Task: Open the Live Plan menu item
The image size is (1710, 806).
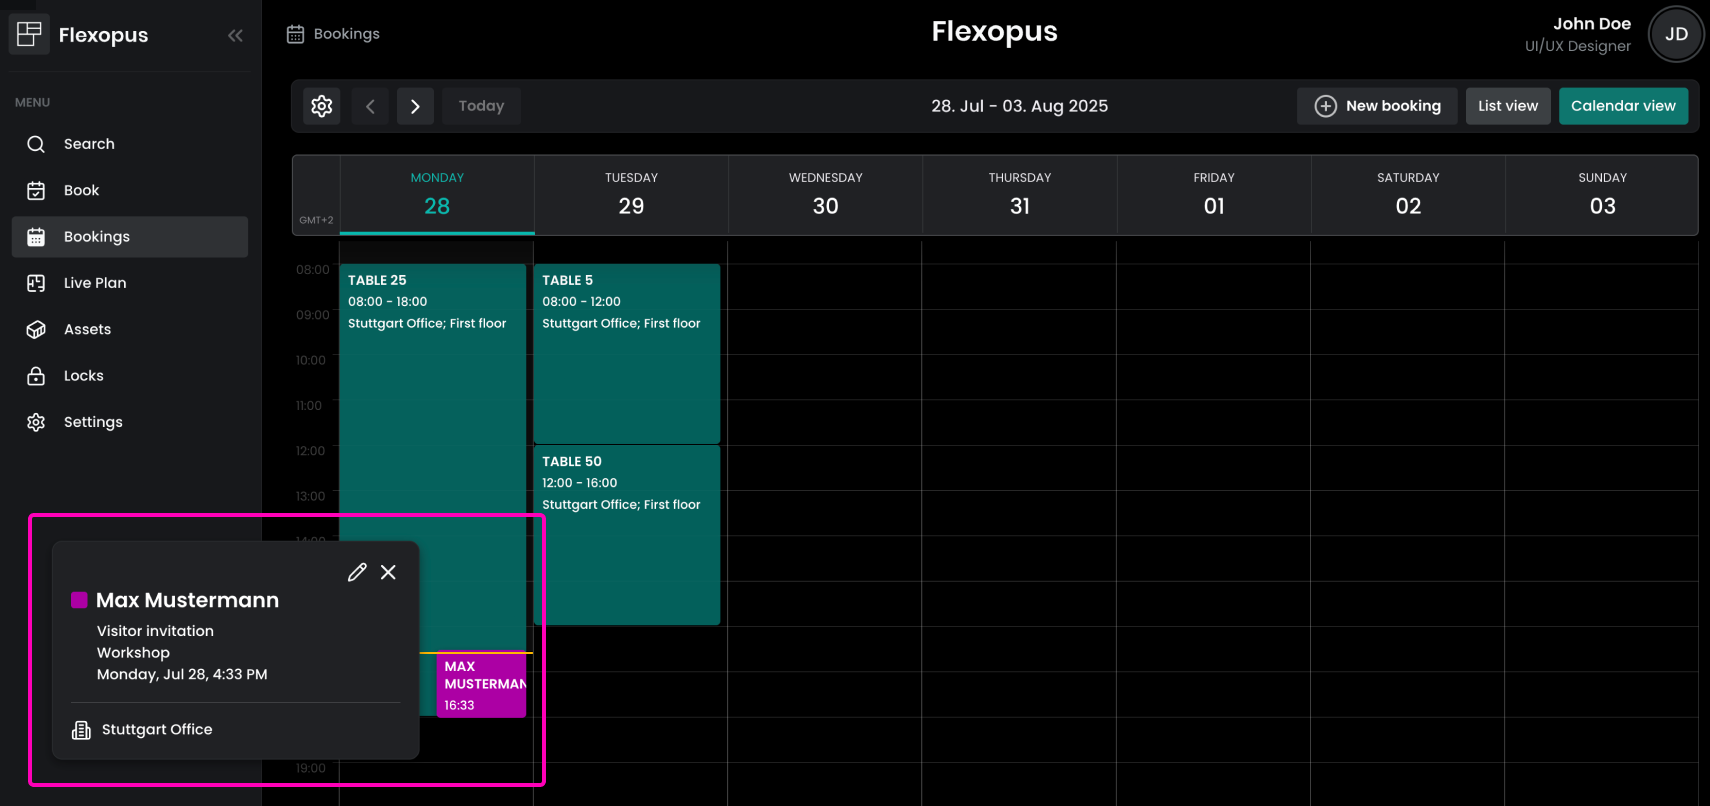Action: coord(95,283)
